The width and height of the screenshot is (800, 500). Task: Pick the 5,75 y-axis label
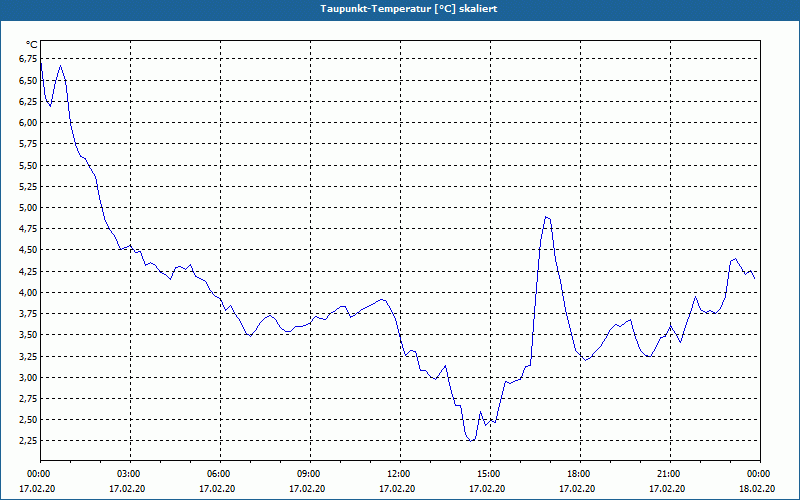click(30, 144)
